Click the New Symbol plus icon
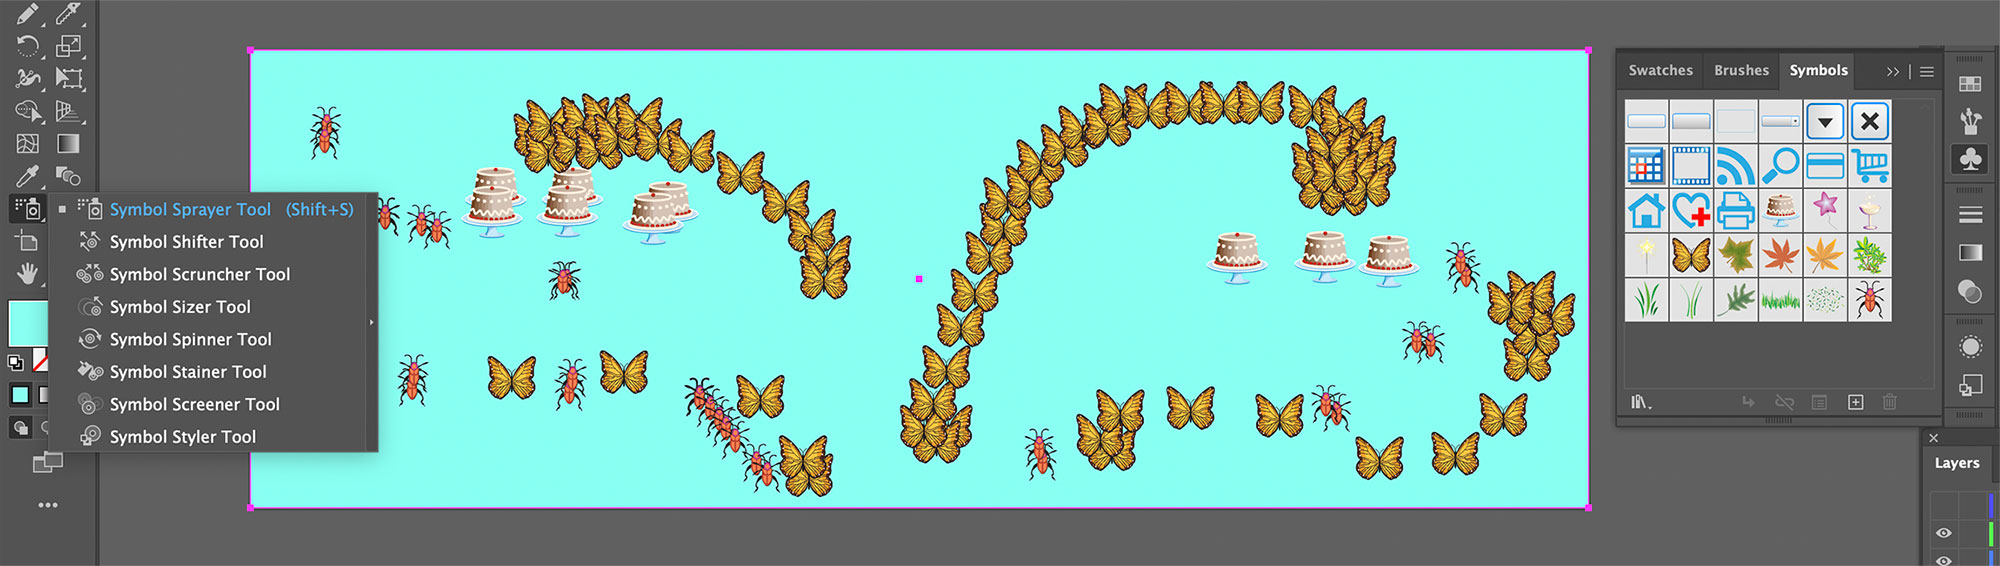The height and width of the screenshot is (566, 2000). tap(1855, 402)
